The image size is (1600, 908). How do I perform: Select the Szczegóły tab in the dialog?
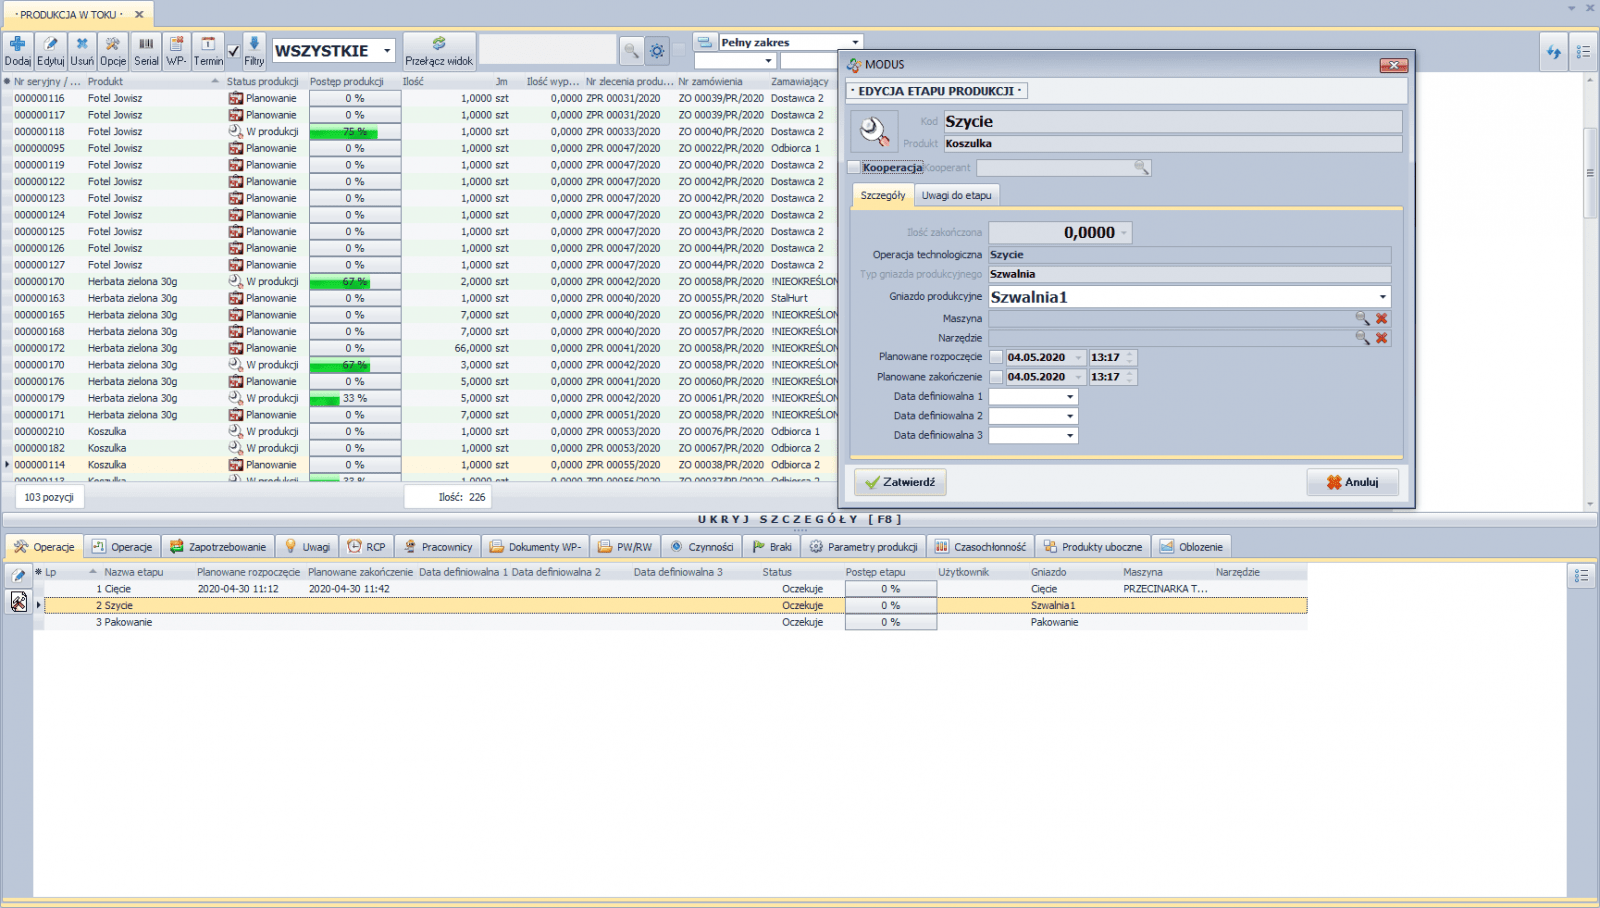[x=883, y=195]
